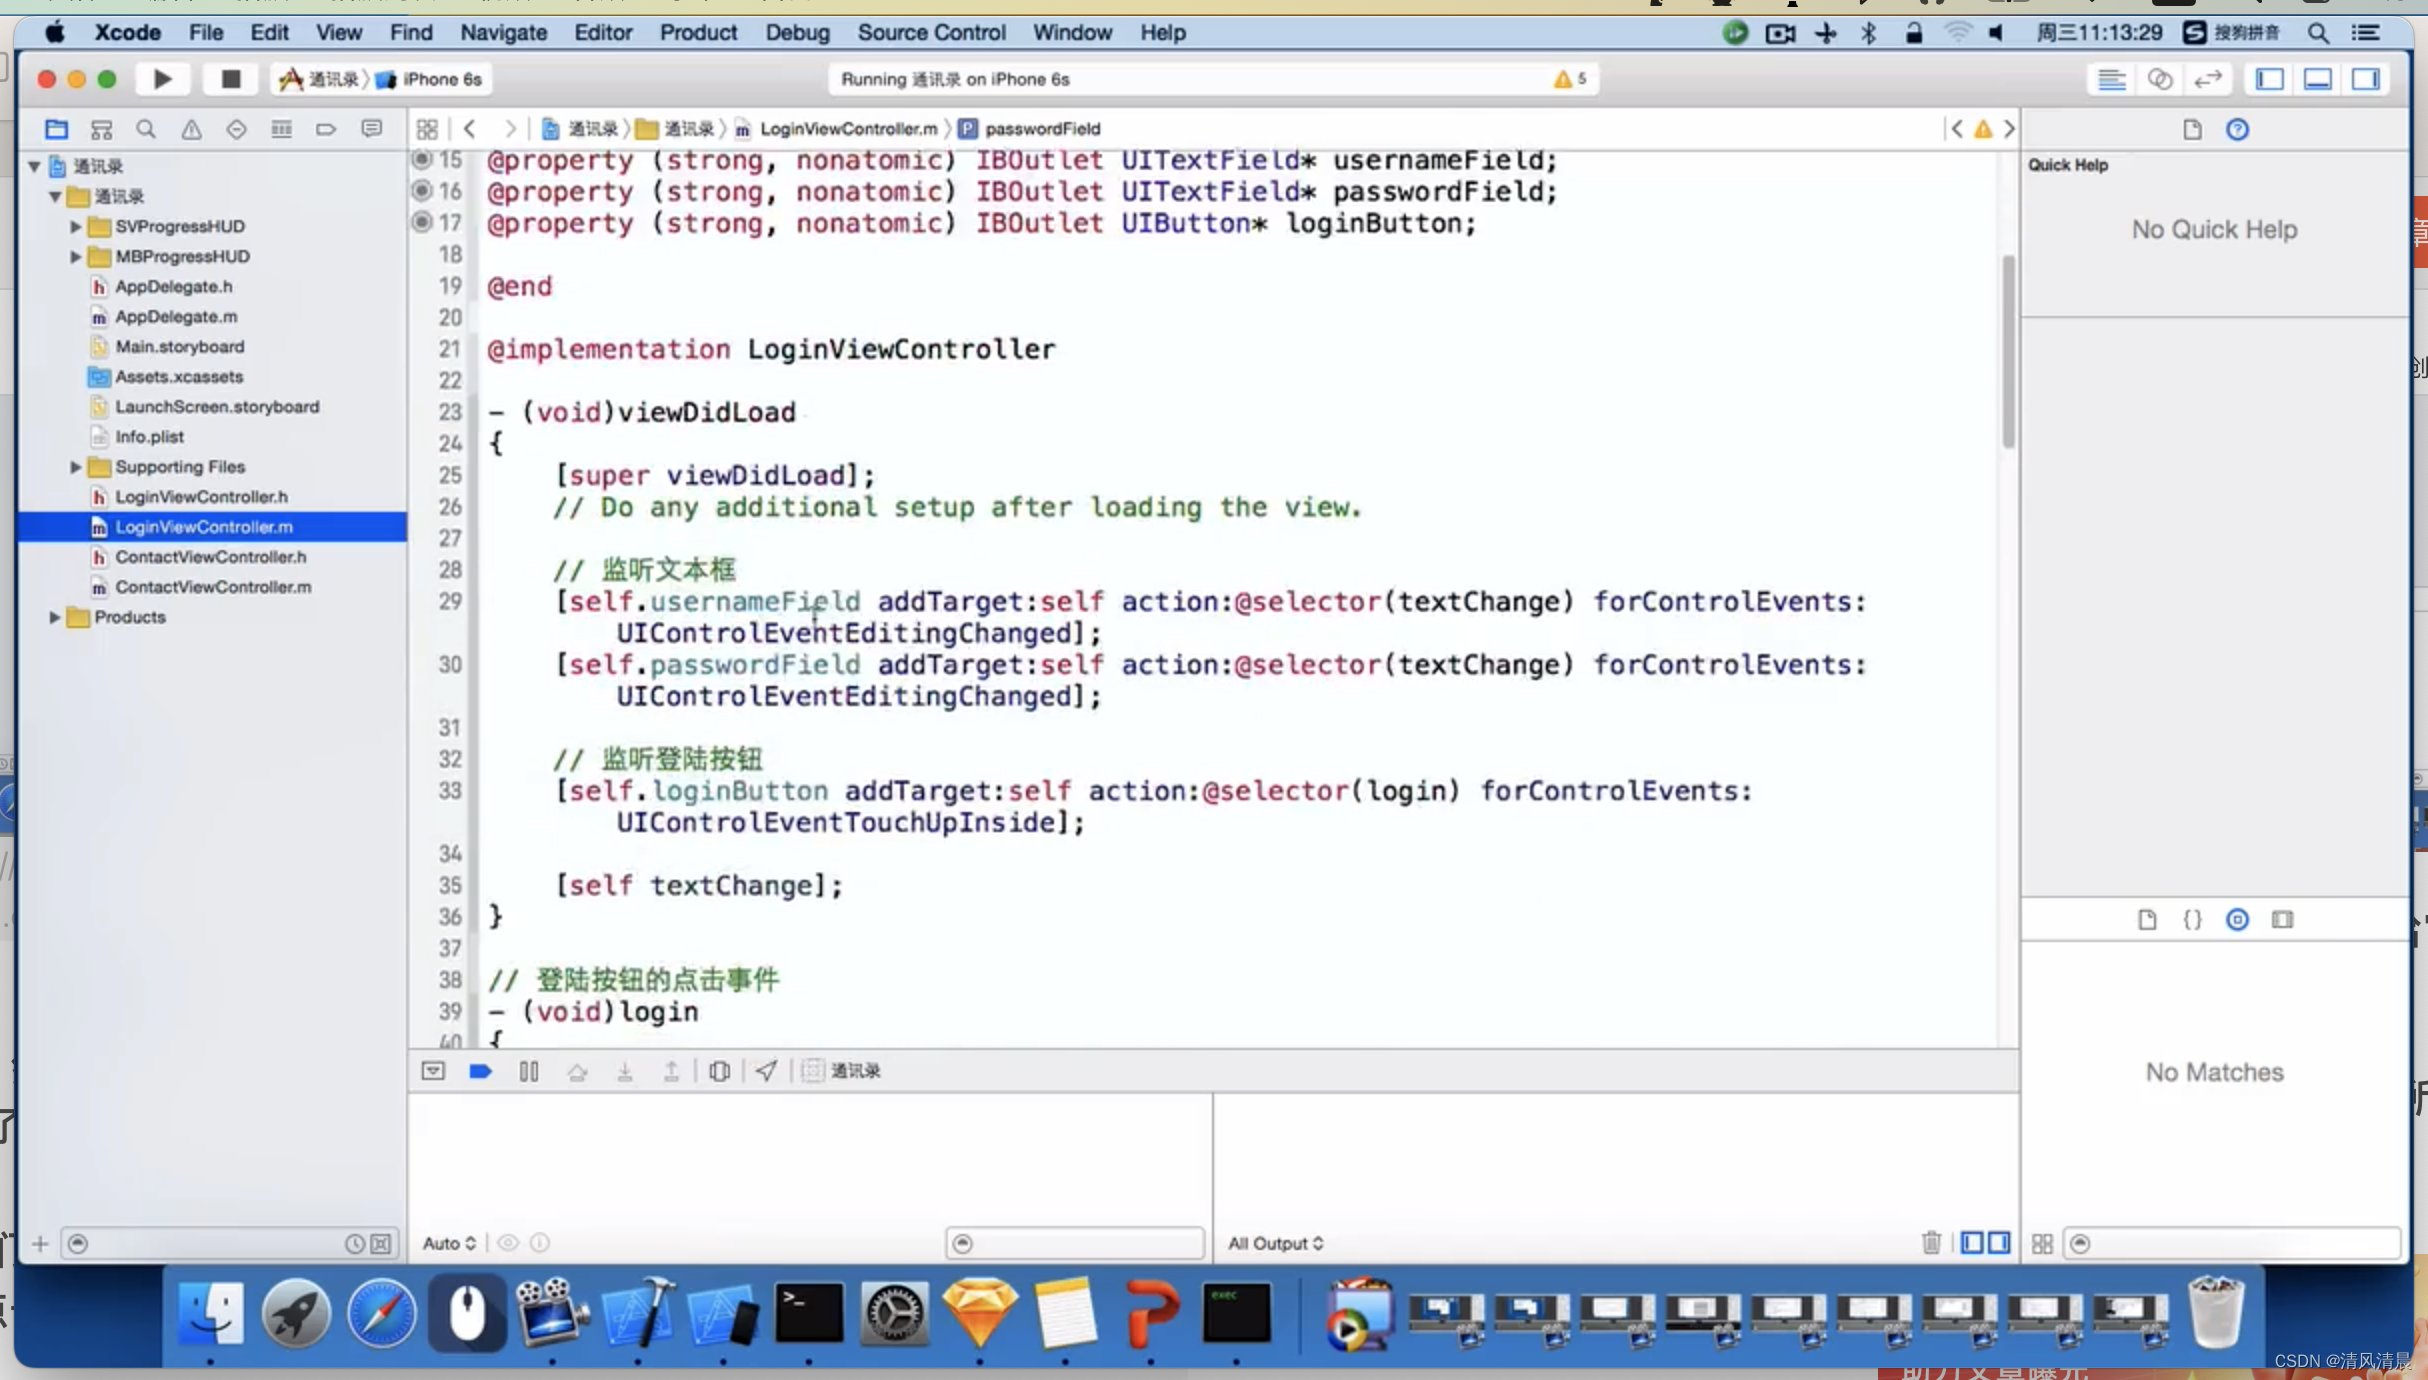Open the Product menu

pyautogui.click(x=698, y=32)
